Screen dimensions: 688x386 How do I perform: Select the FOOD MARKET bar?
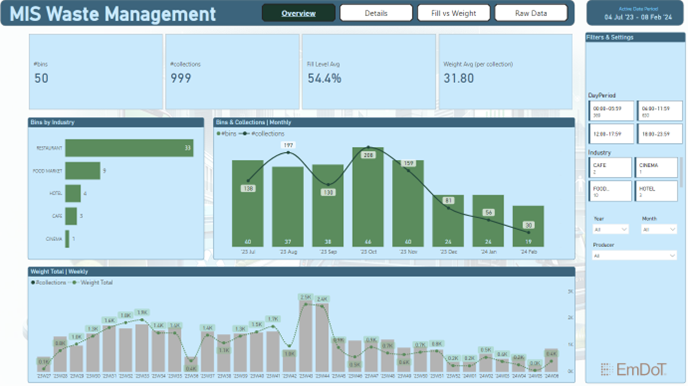[83, 171]
